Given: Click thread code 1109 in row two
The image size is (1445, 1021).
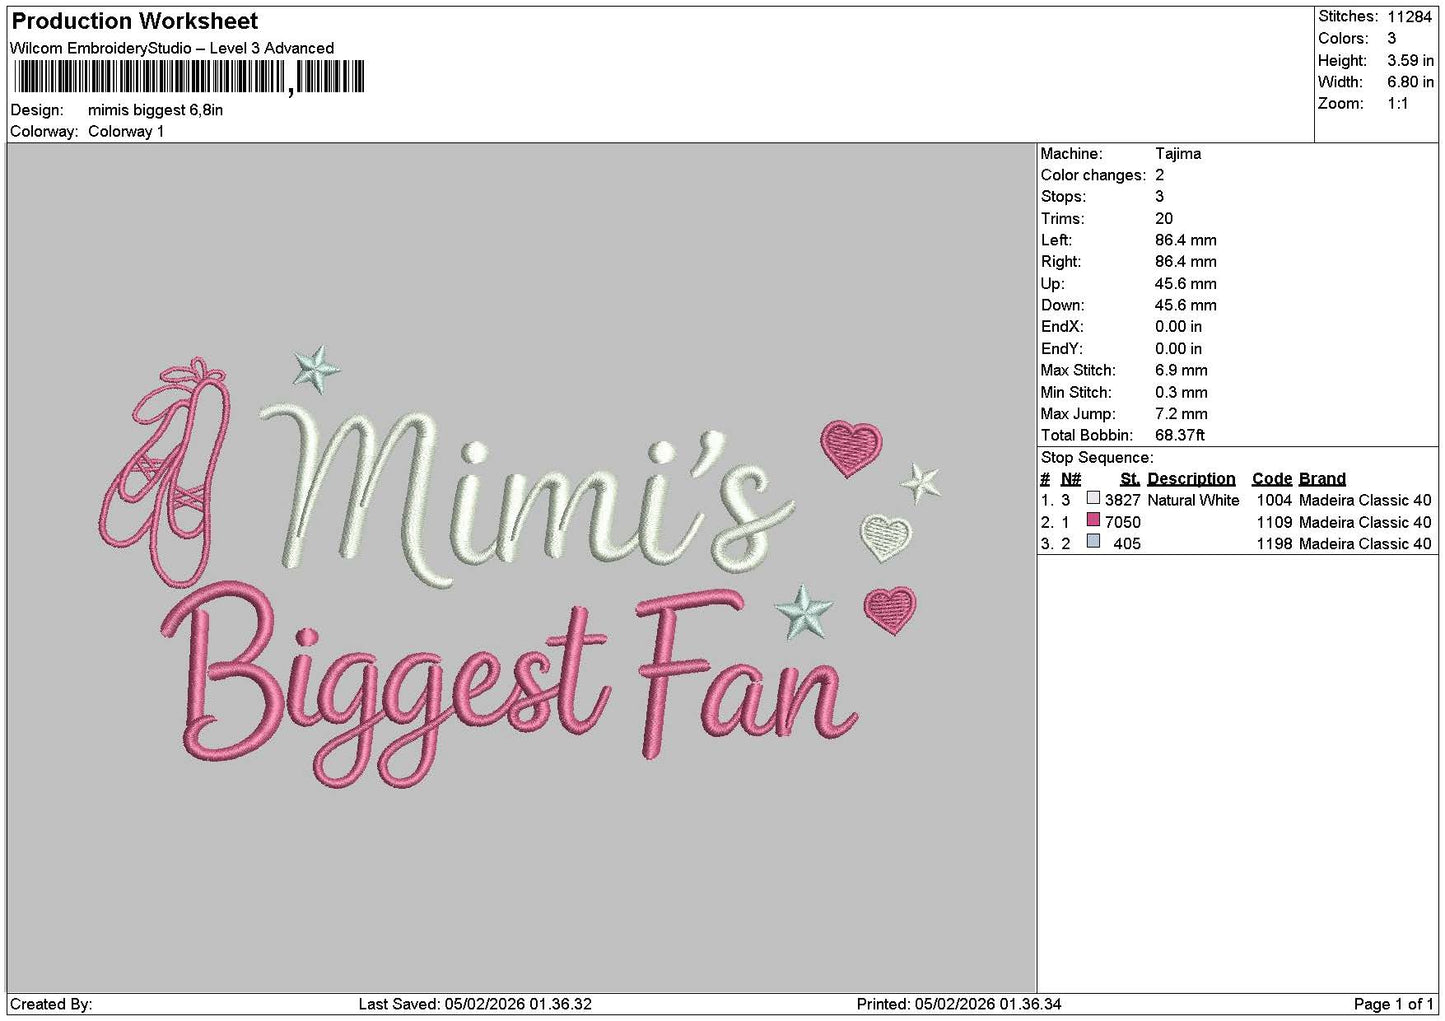Looking at the screenshot, I should click(x=1274, y=522).
